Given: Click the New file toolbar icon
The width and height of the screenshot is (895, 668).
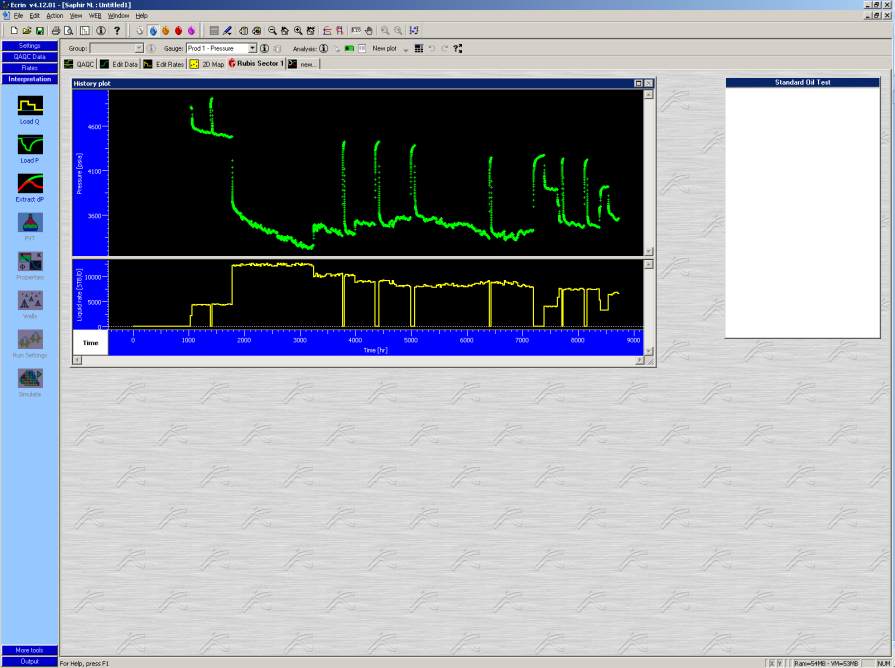Looking at the screenshot, I should coord(14,31).
